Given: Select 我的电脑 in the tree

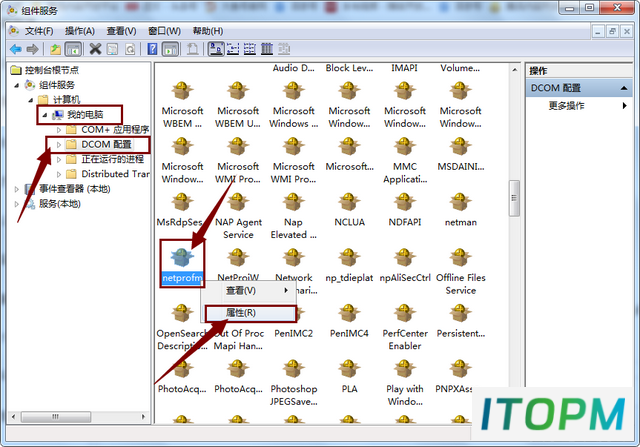Looking at the screenshot, I should point(85,115).
